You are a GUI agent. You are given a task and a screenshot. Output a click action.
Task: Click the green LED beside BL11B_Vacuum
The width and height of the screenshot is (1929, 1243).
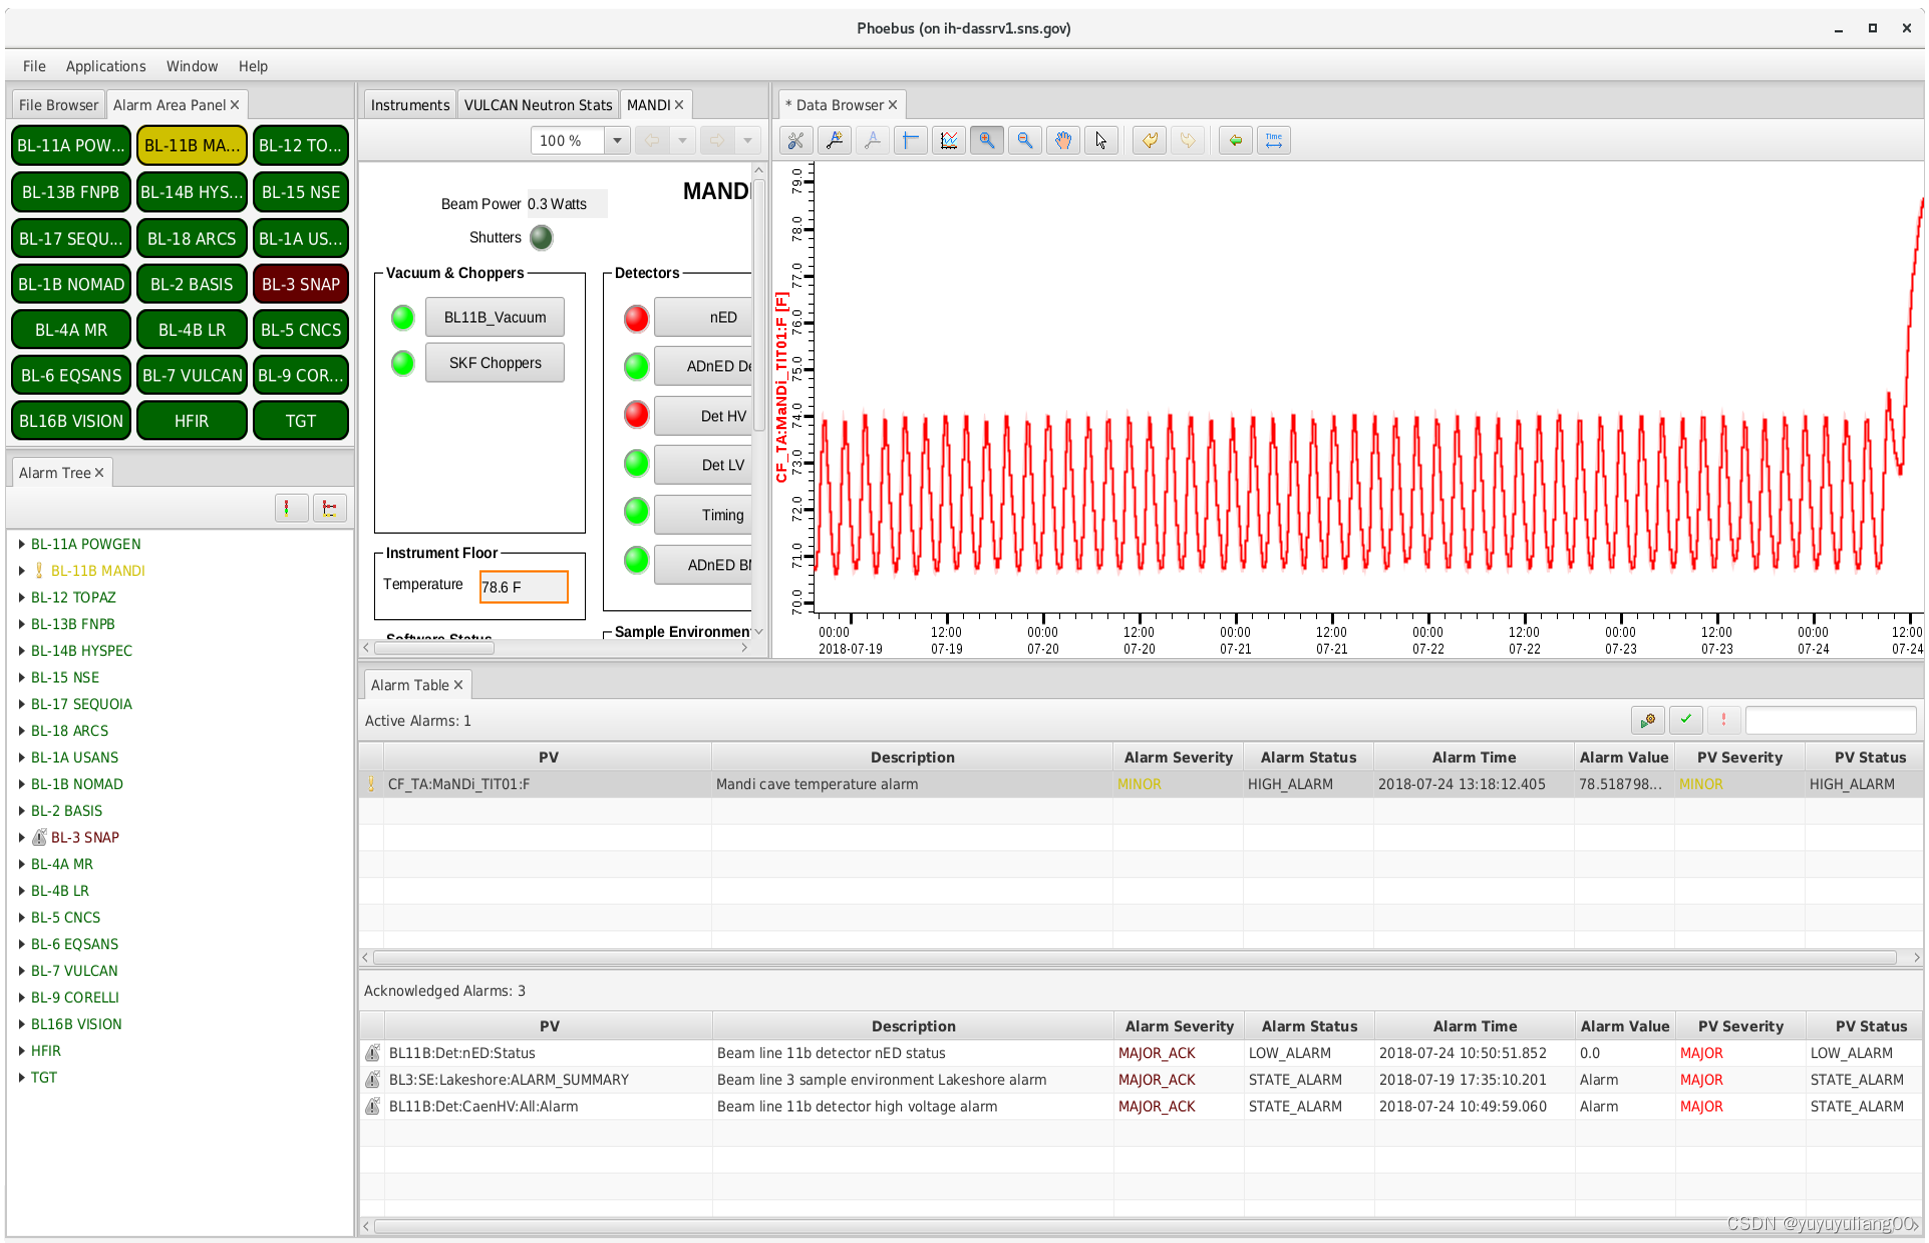[x=403, y=318]
